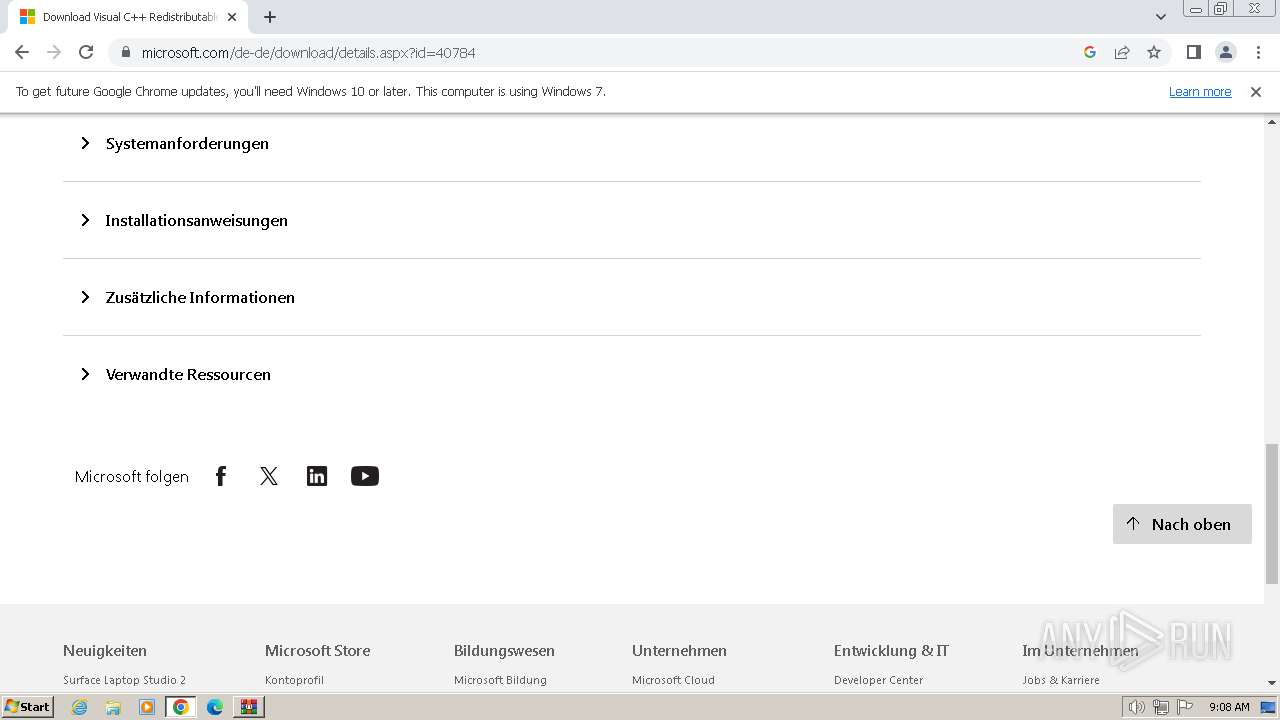1280x720 pixels.
Task: Launch Internet Explorer from the taskbar
Action: pos(79,707)
